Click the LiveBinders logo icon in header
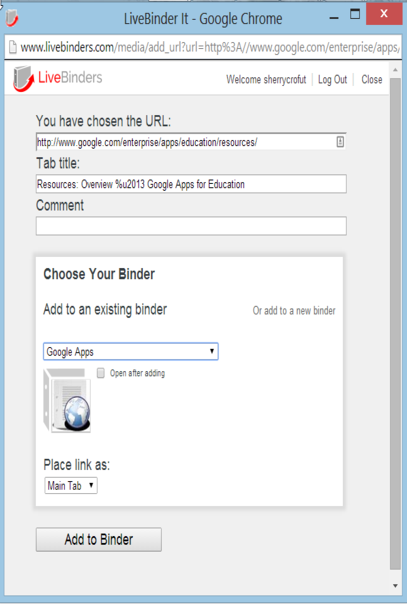Image resolution: width=407 pixels, height=604 pixels. [x=23, y=79]
